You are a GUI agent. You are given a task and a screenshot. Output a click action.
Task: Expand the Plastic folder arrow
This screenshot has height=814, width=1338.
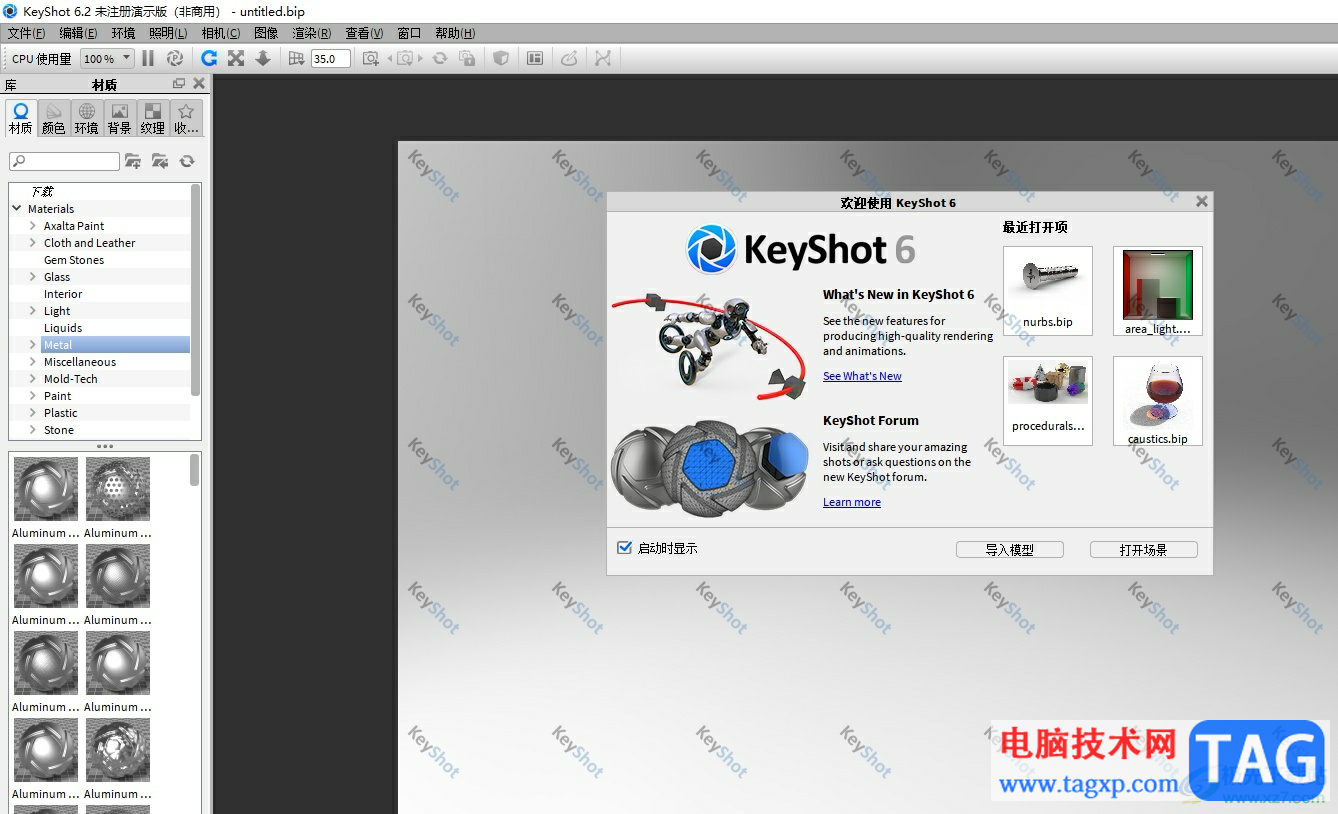coord(33,413)
